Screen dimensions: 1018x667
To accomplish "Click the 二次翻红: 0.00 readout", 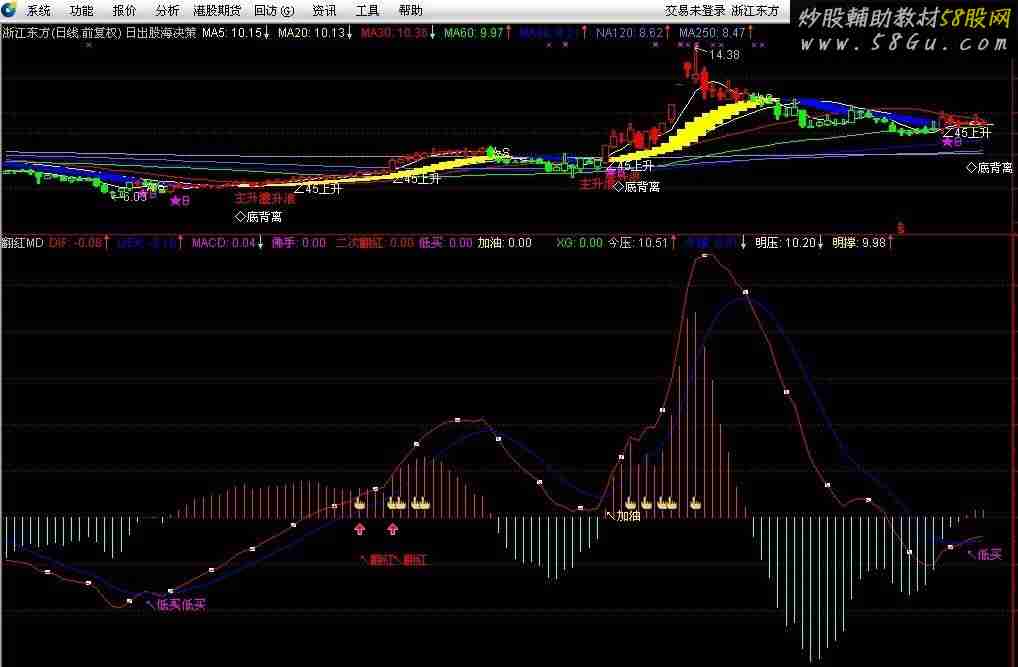I will click(375, 243).
